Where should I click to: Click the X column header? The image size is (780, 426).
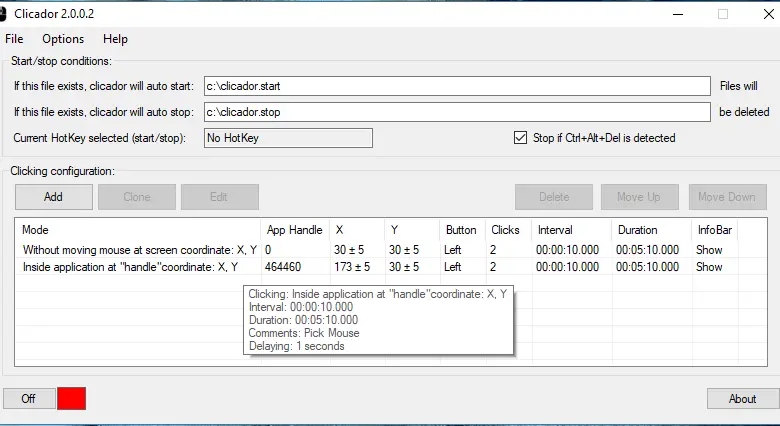click(357, 230)
